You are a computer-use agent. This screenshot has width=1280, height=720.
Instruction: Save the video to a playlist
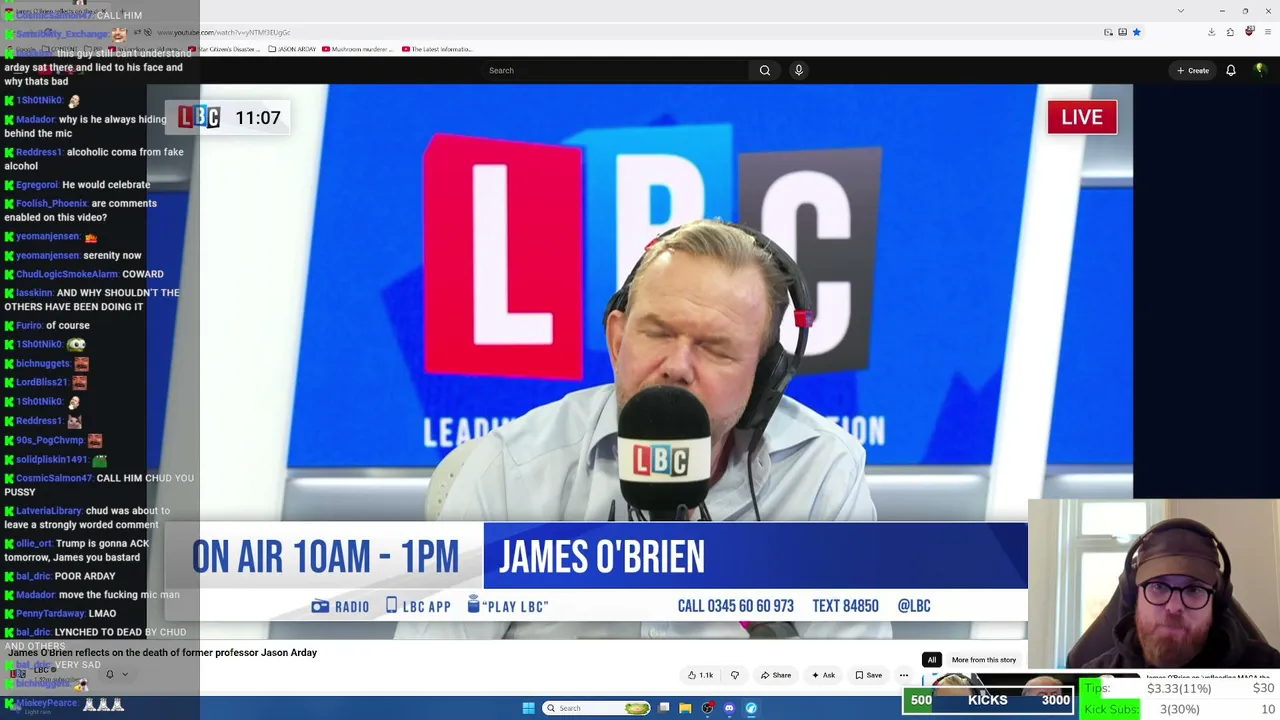coord(868,675)
